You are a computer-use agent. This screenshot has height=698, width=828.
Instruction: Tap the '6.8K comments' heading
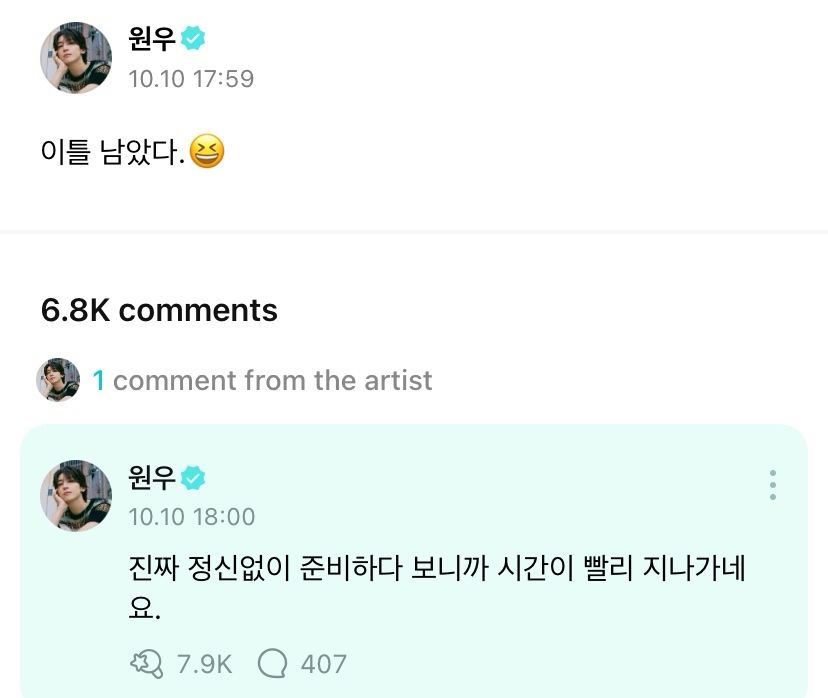[x=159, y=310]
